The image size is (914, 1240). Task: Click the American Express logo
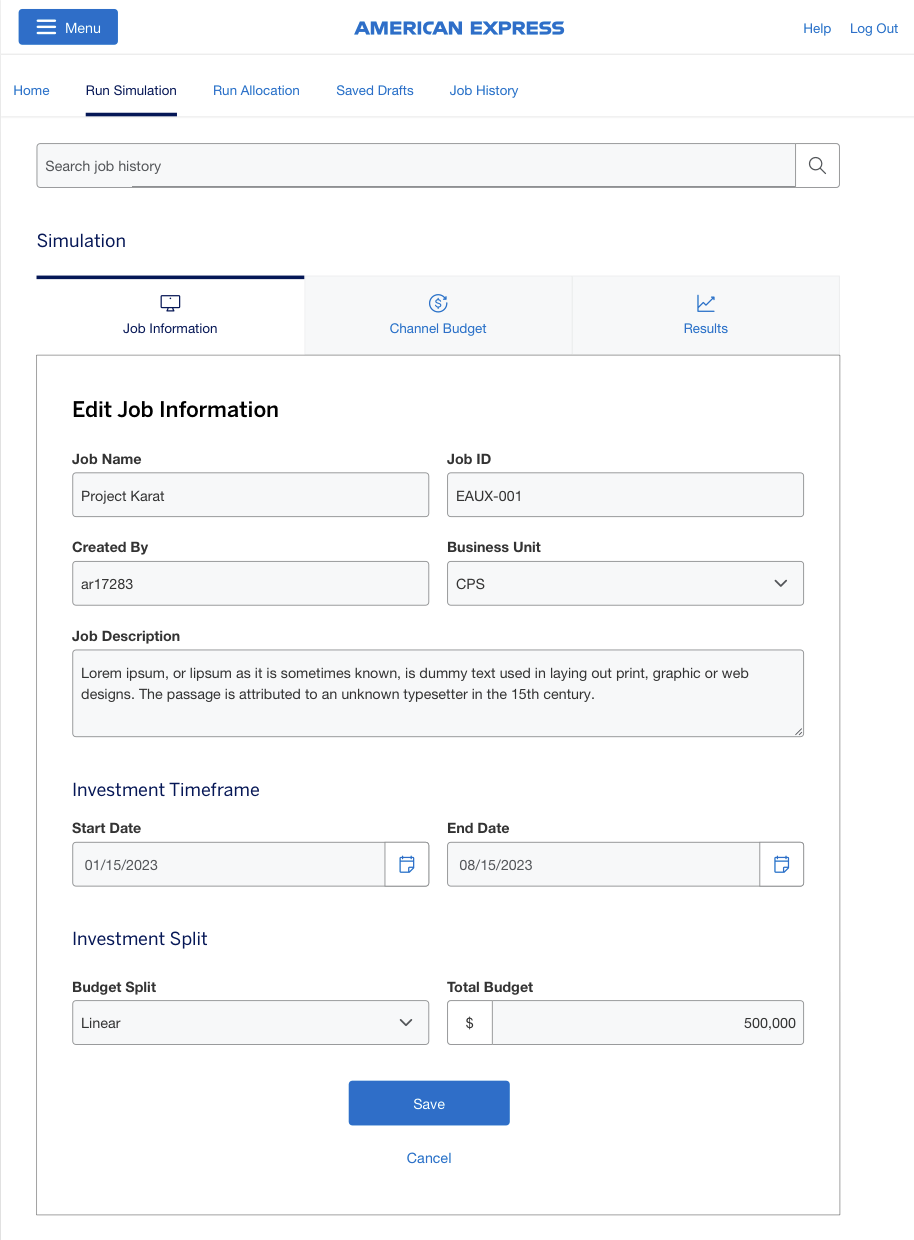click(x=459, y=28)
